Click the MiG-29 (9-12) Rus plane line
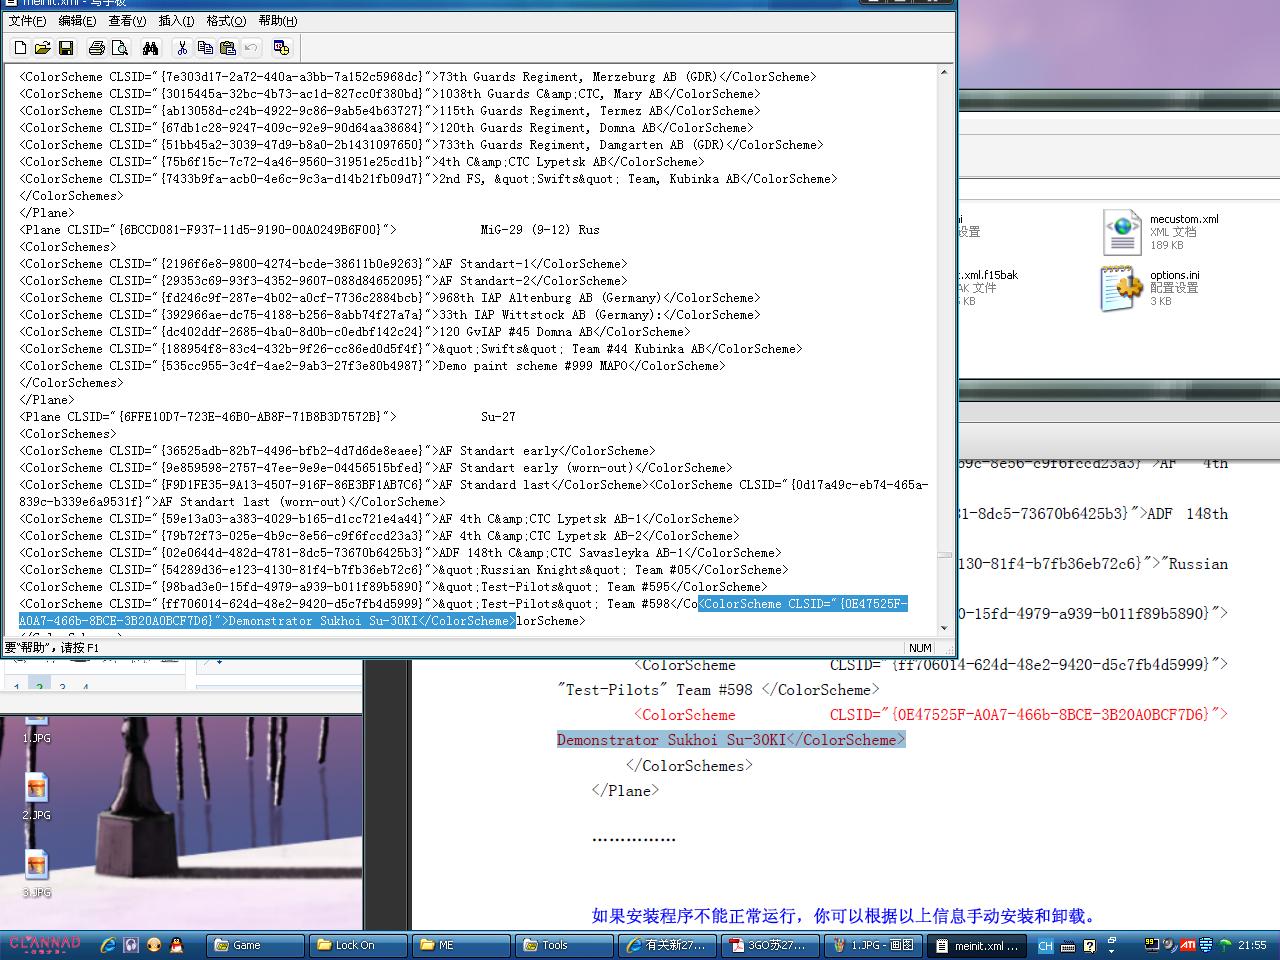This screenshot has width=1280, height=960. click(x=310, y=230)
